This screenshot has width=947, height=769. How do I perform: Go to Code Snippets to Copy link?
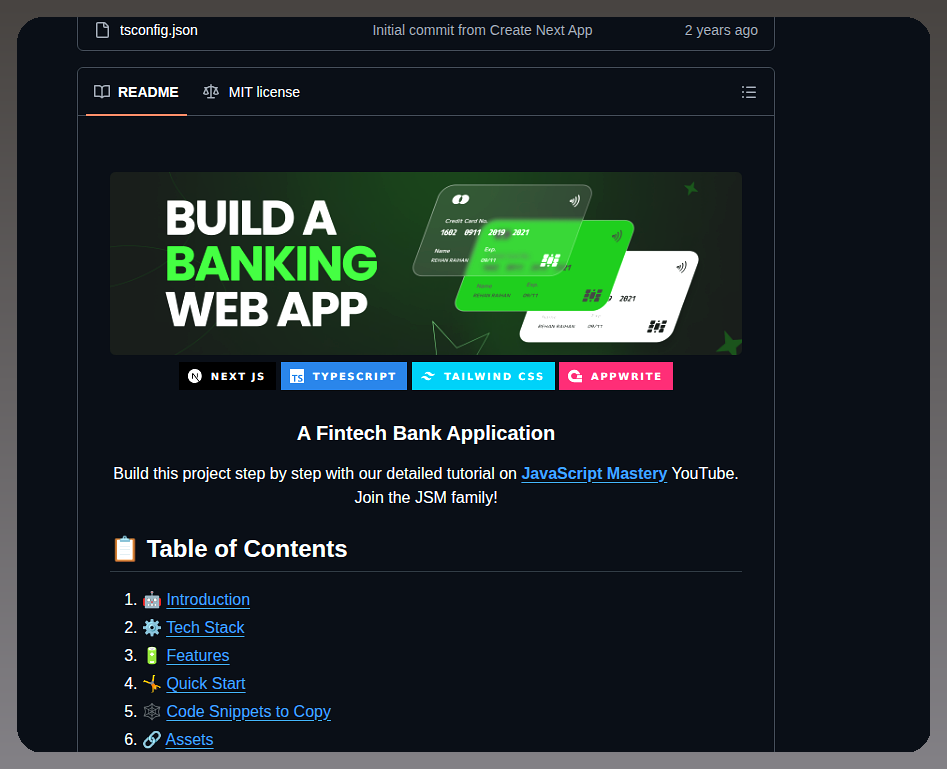pyautogui.click(x=248, y=711)
